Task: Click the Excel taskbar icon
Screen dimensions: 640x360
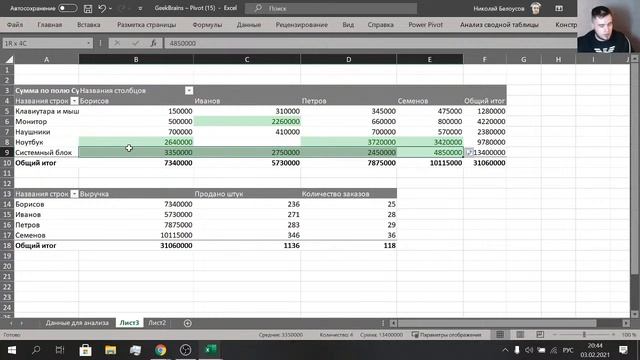Action: [x=210, y=350]
